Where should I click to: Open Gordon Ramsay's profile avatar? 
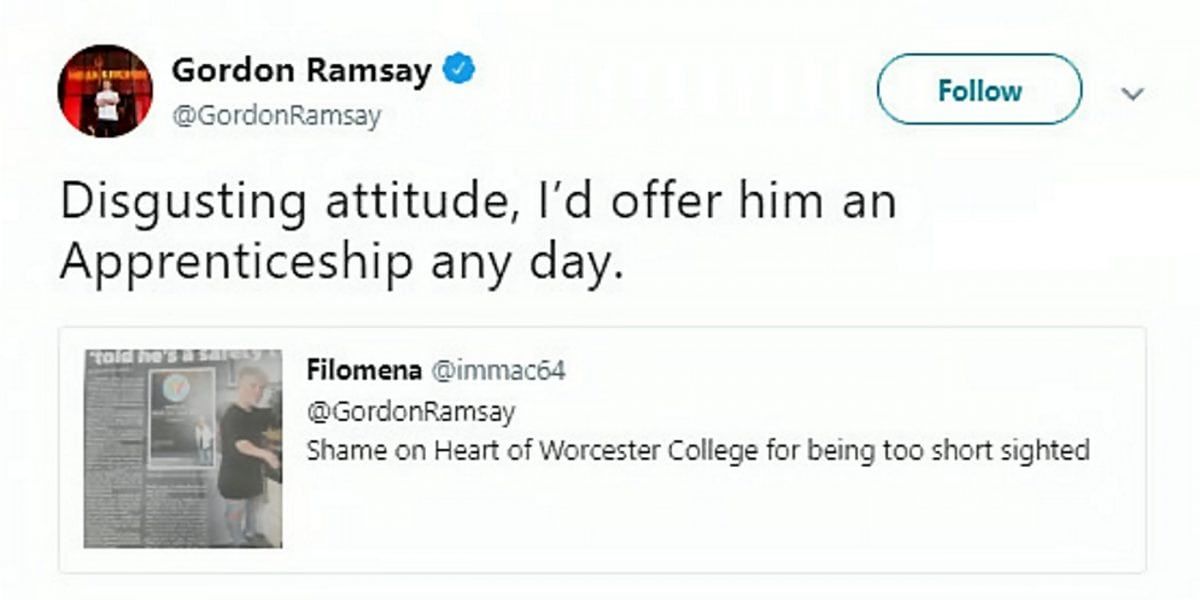coord(105,91)
